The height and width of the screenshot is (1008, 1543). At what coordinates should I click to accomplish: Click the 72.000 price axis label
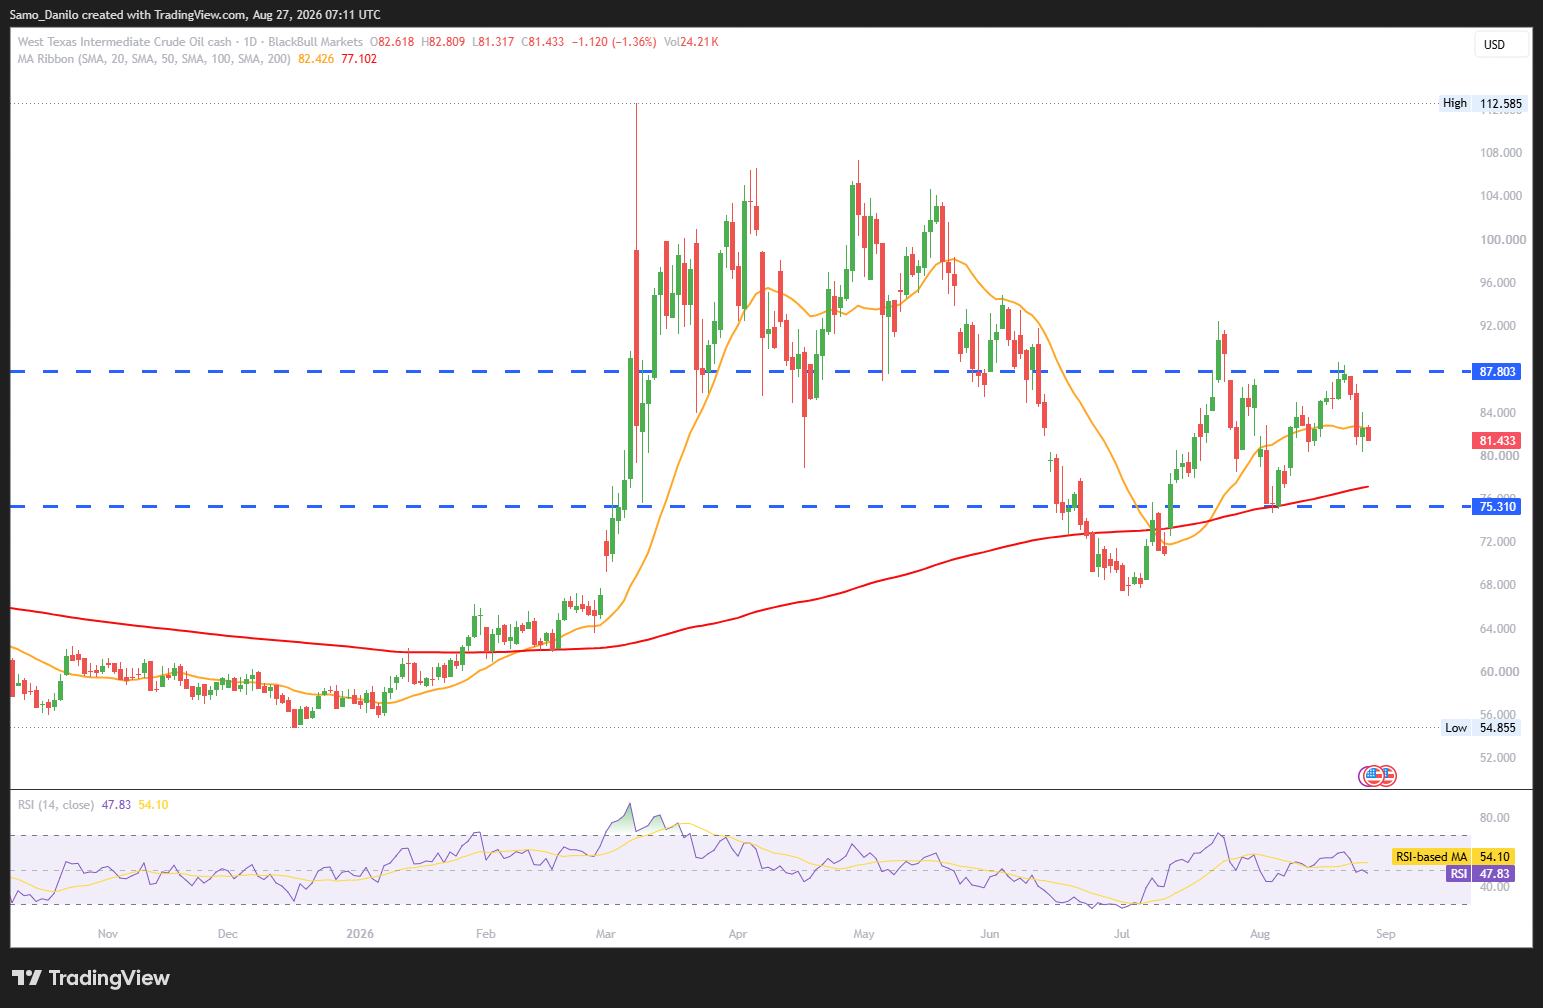pyautogui.click(x=1498, y=542)
